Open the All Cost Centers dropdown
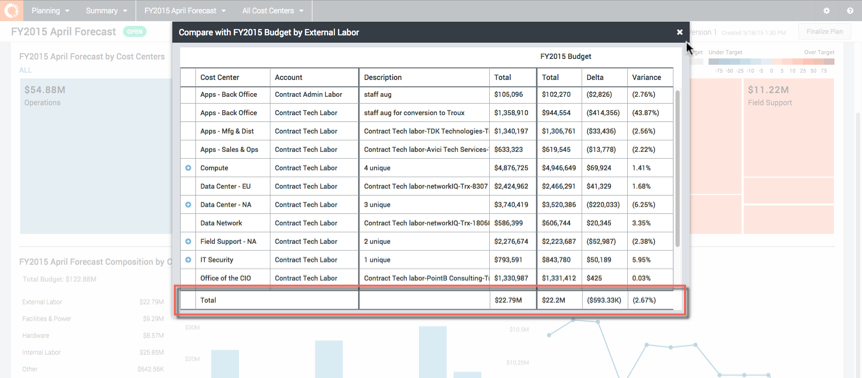The image size is (862, 378). [x=273, y=10]
